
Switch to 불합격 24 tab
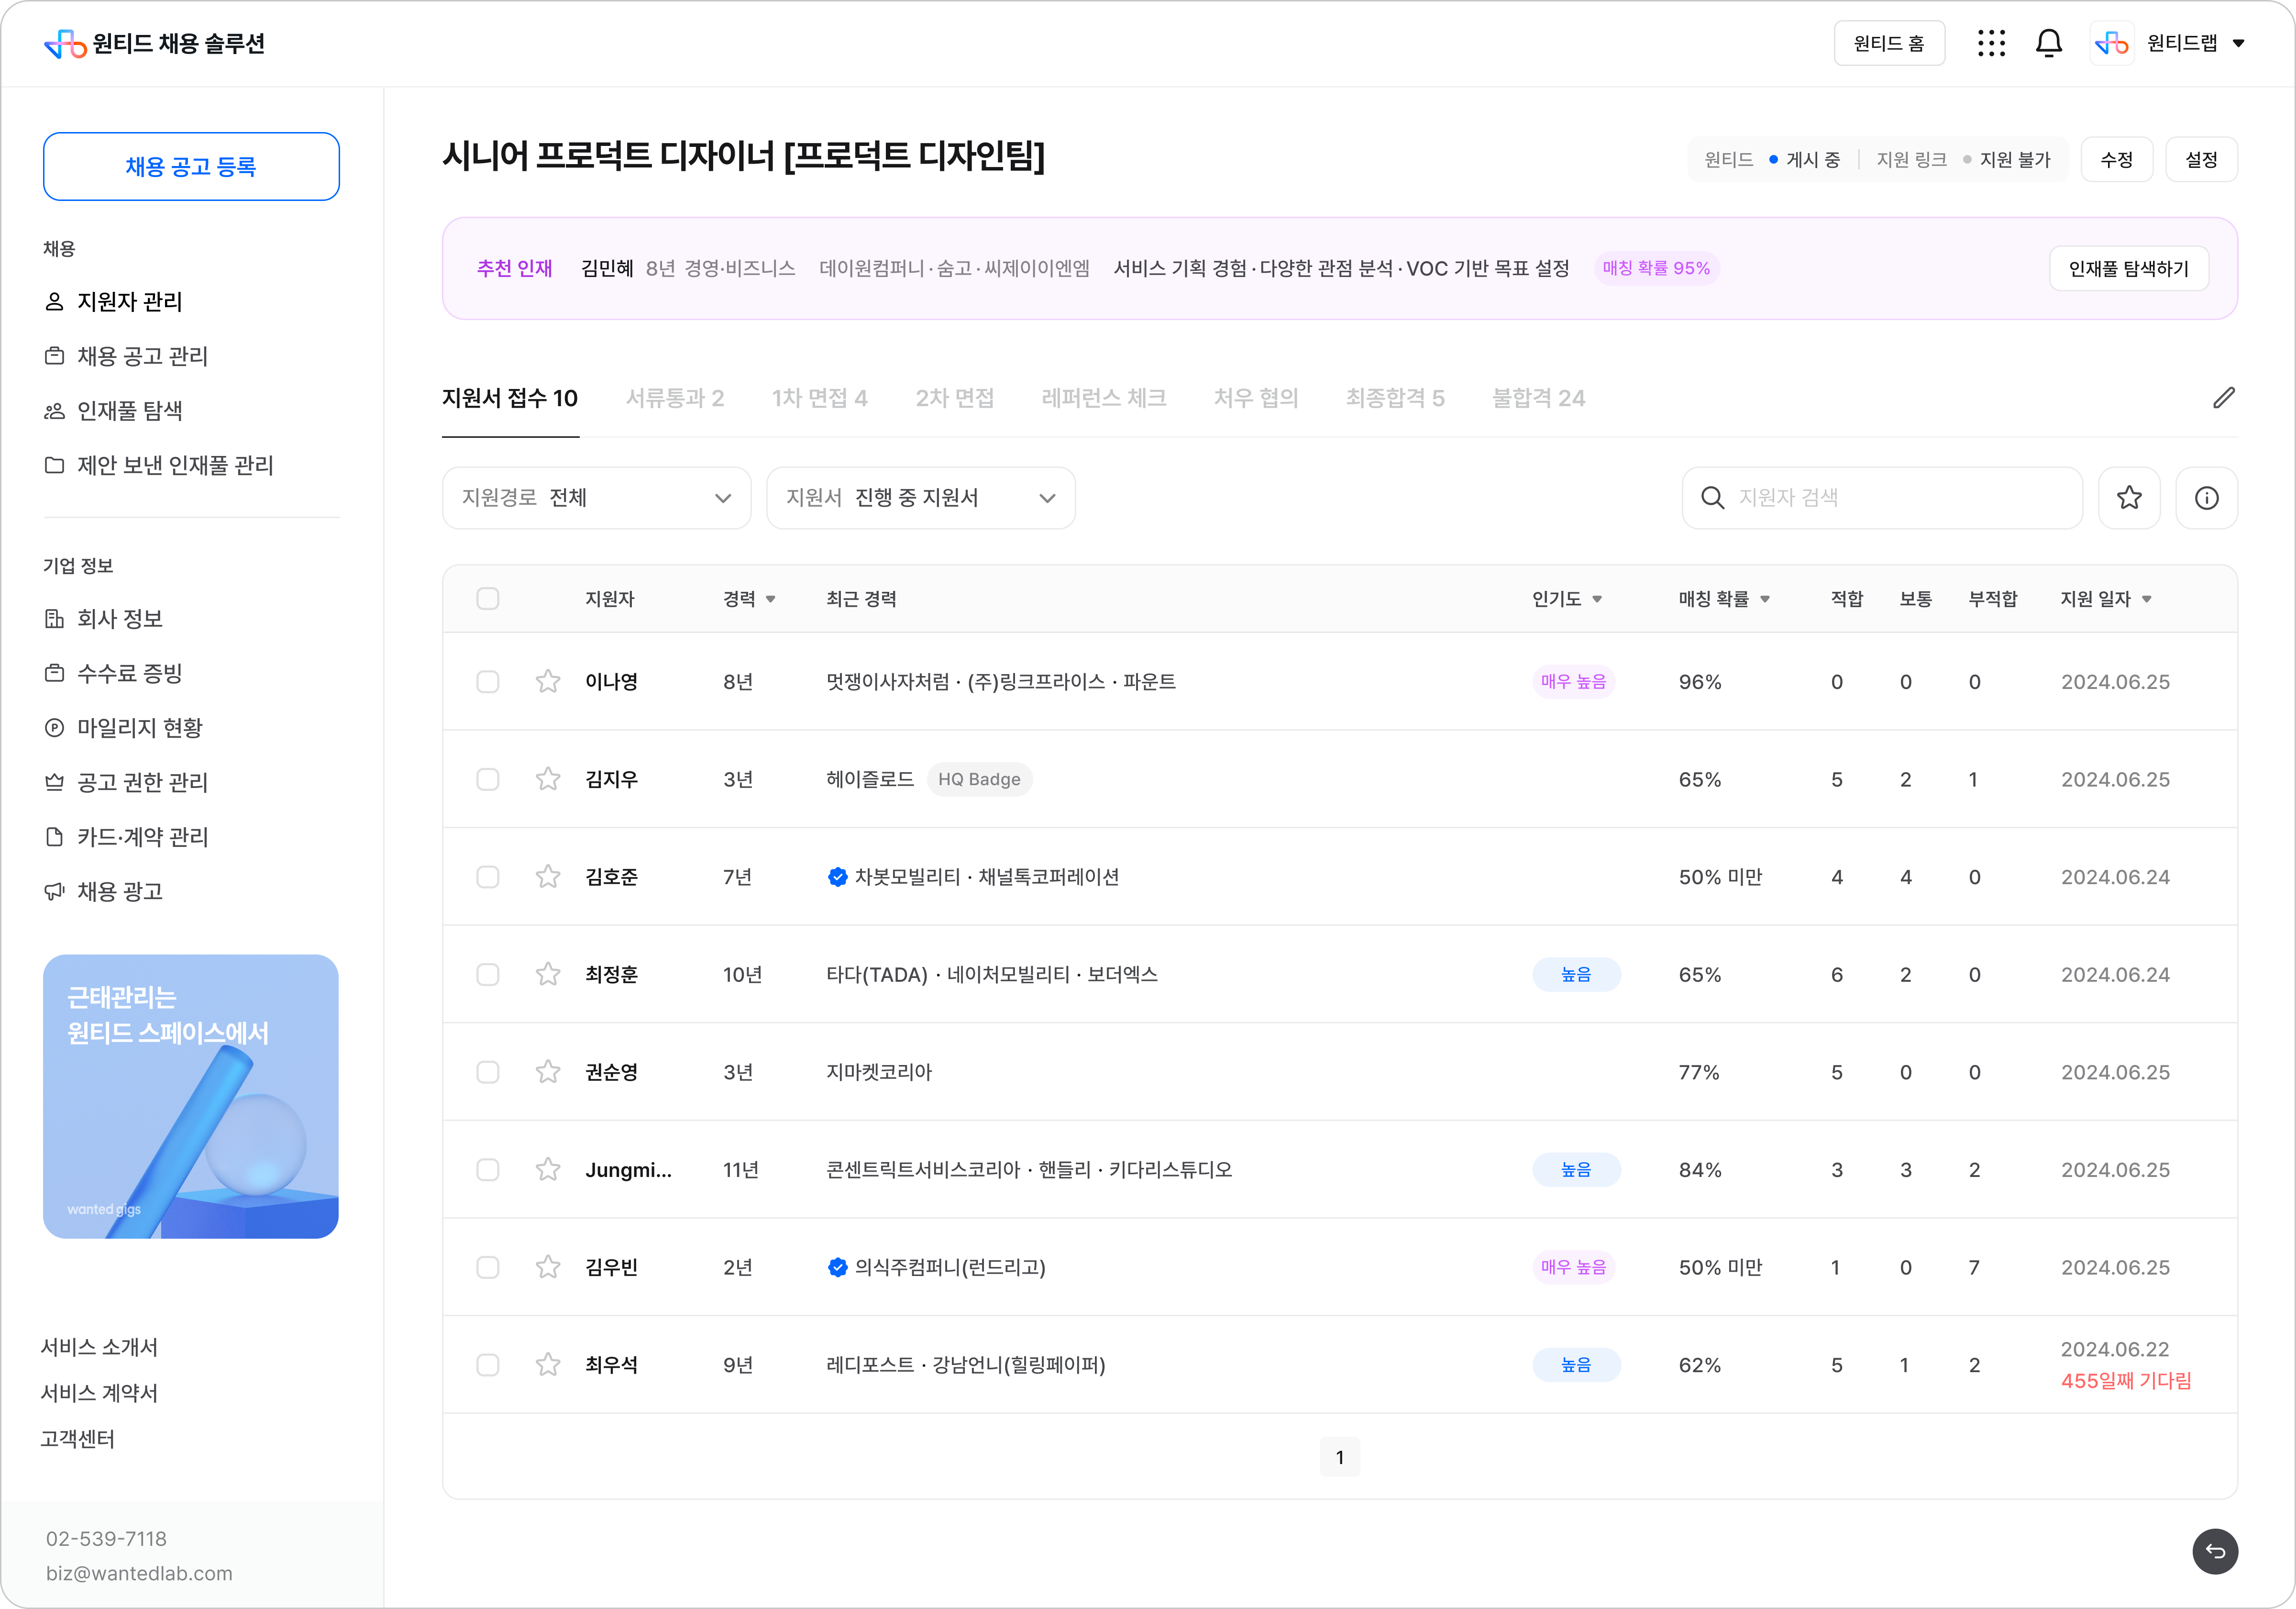1539,398
